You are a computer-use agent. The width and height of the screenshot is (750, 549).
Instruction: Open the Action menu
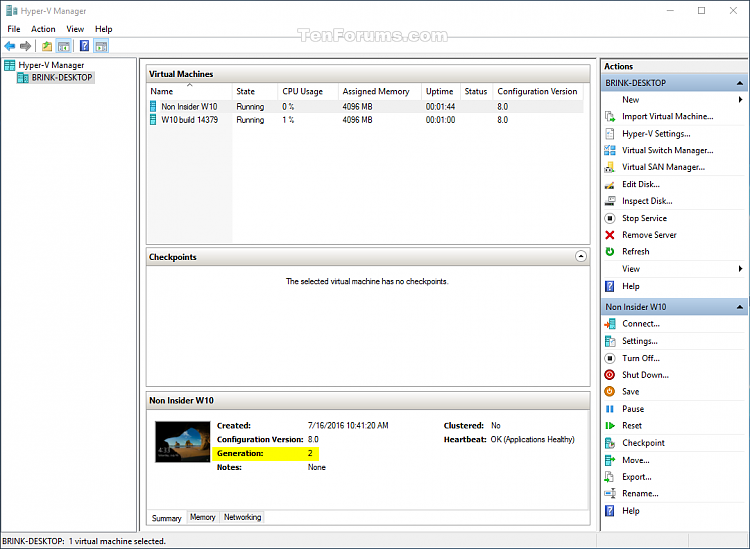pyautogui.click(x=43, y=29)
